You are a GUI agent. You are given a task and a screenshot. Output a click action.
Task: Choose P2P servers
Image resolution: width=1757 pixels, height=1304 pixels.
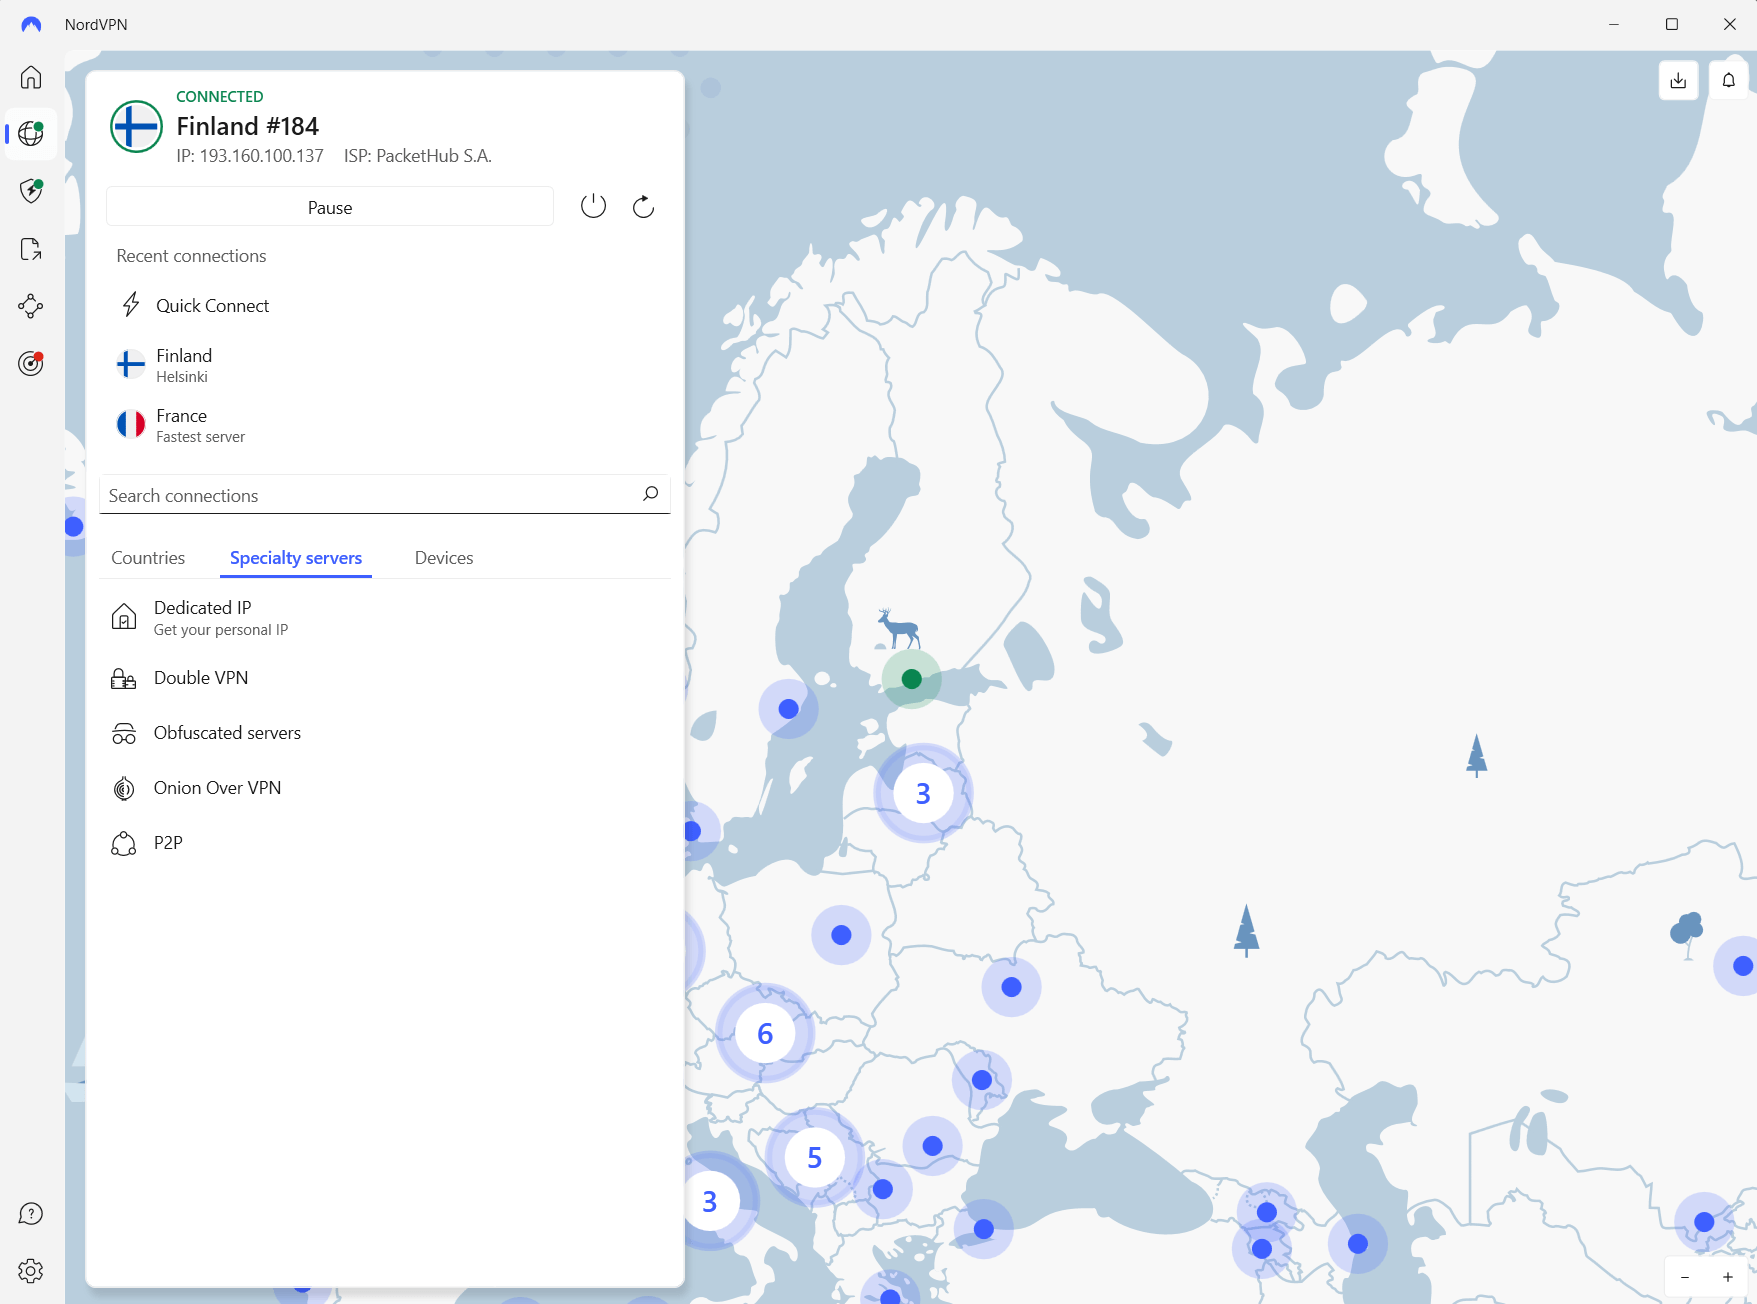[x=384, y=843]
